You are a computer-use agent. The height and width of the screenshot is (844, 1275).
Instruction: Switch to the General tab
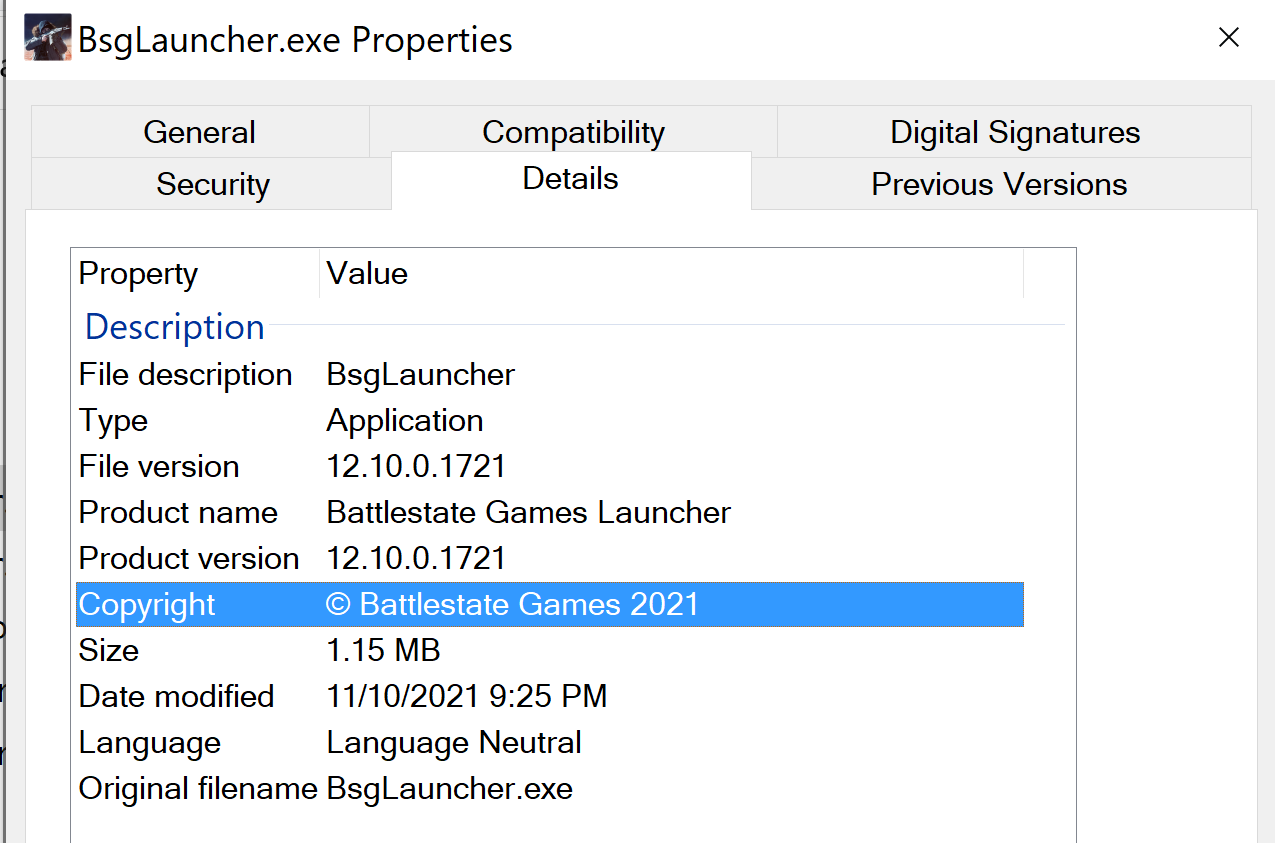200,132
